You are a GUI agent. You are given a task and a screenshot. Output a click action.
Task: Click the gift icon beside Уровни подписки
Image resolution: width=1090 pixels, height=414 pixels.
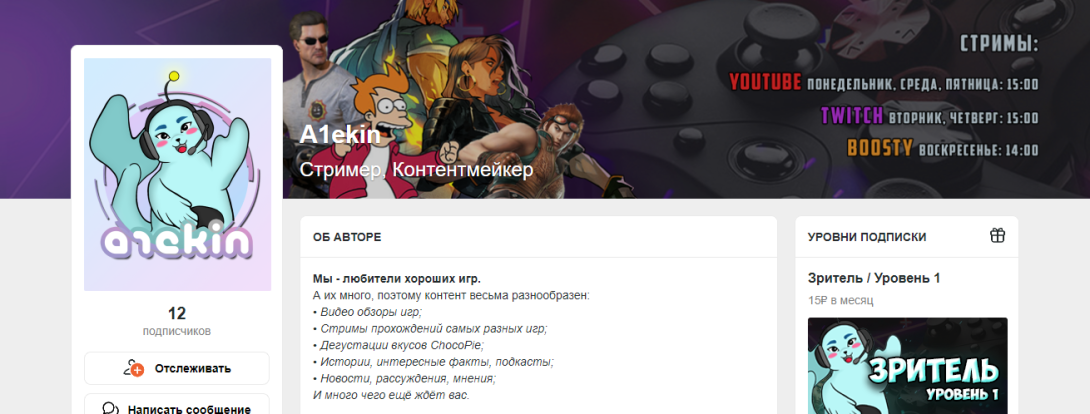point(998,235)
